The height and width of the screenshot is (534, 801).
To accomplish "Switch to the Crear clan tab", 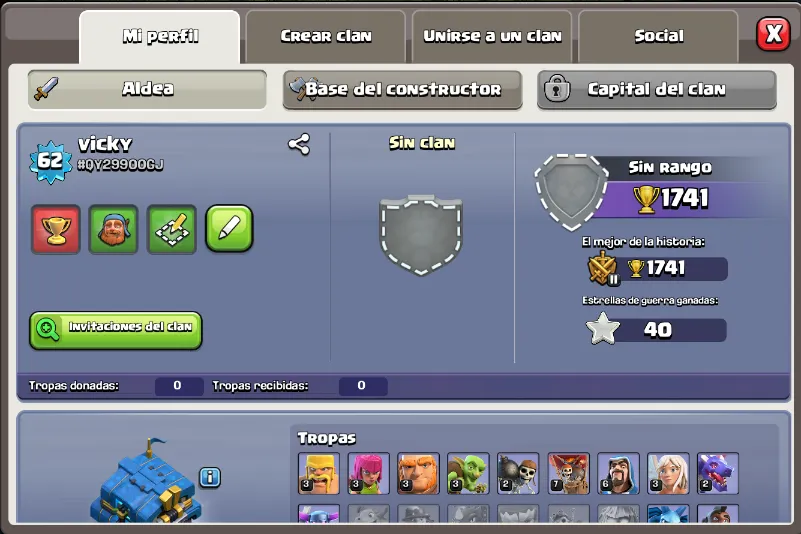I will (x=326, y=36).
